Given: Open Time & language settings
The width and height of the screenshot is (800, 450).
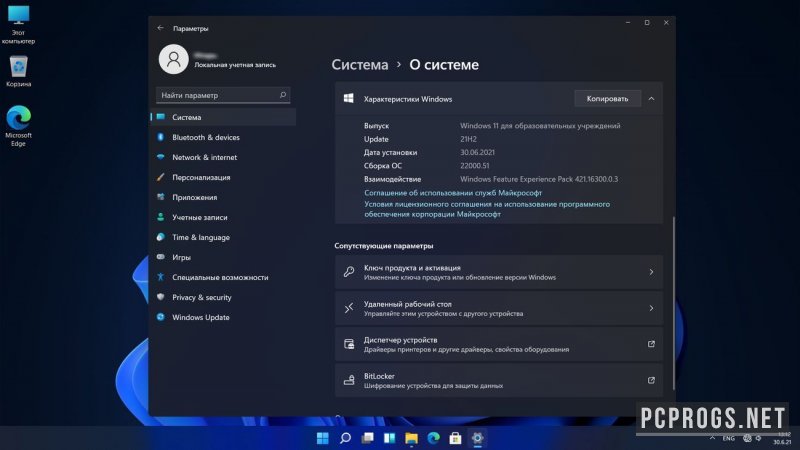Looking at the screenshot, I should 223,237.
